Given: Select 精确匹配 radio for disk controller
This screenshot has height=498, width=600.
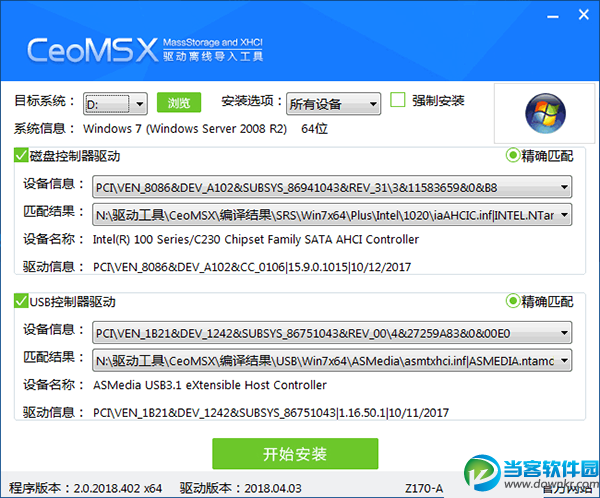Looking at the screenshot, I should click(513, 155).
